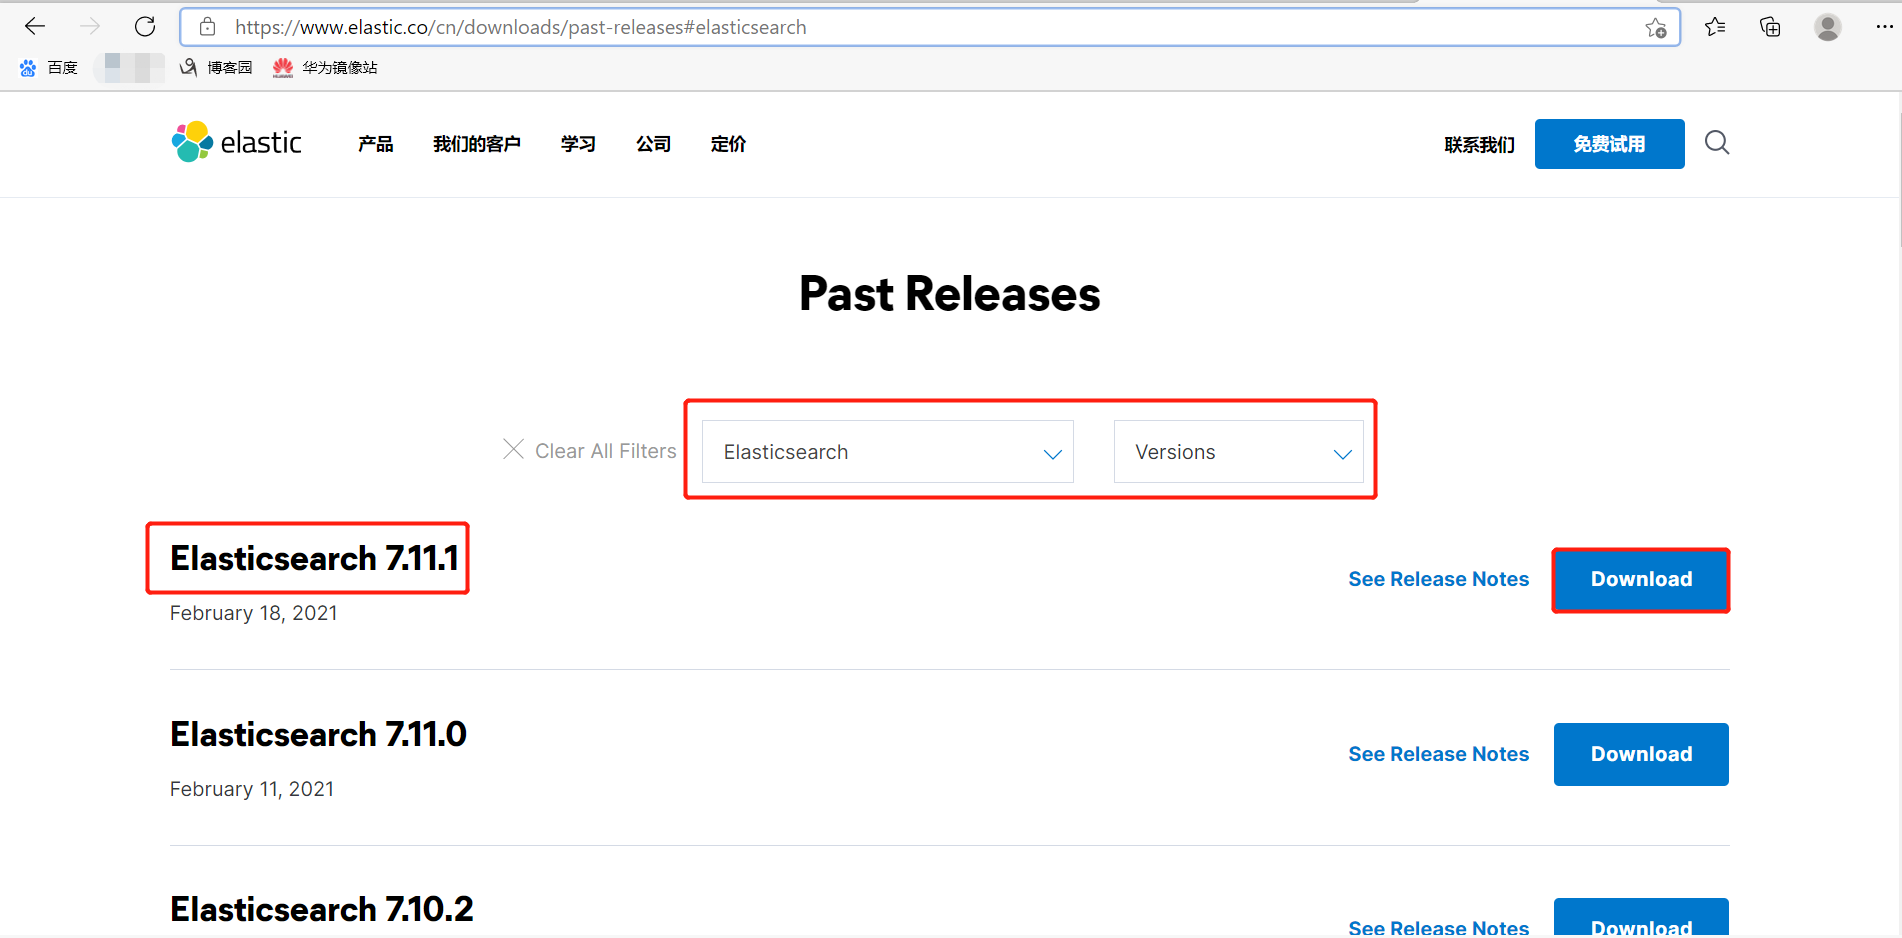Viewport: 1902px width, 938px height.
Task: Open the blurred bookmark in favorites bar
Action: point(129,67)
